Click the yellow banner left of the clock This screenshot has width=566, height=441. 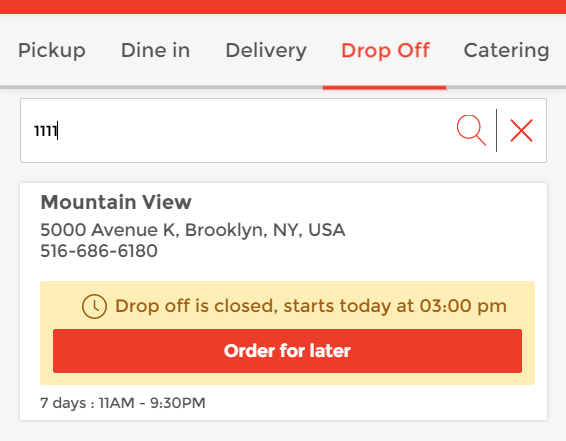[61, 306]
